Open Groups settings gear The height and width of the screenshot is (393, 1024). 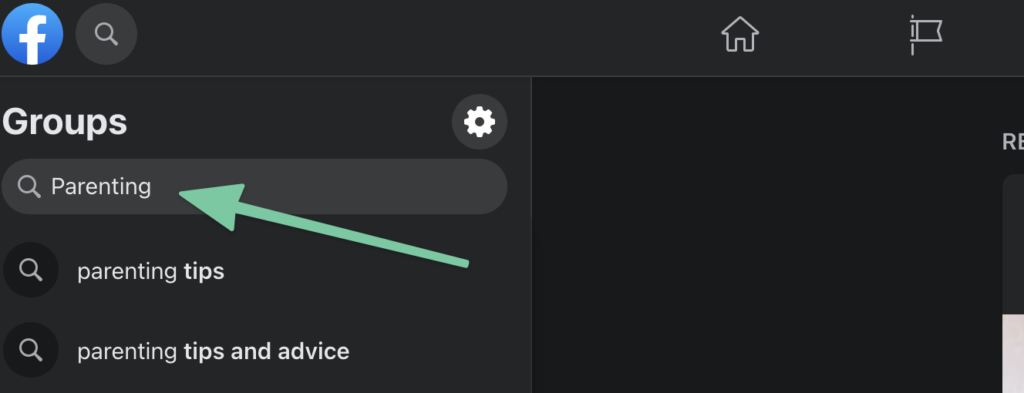coord(479,122)
